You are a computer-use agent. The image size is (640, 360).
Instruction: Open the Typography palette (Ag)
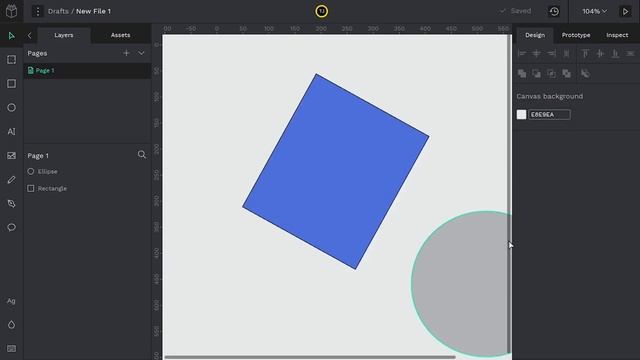tap(11, 301)
